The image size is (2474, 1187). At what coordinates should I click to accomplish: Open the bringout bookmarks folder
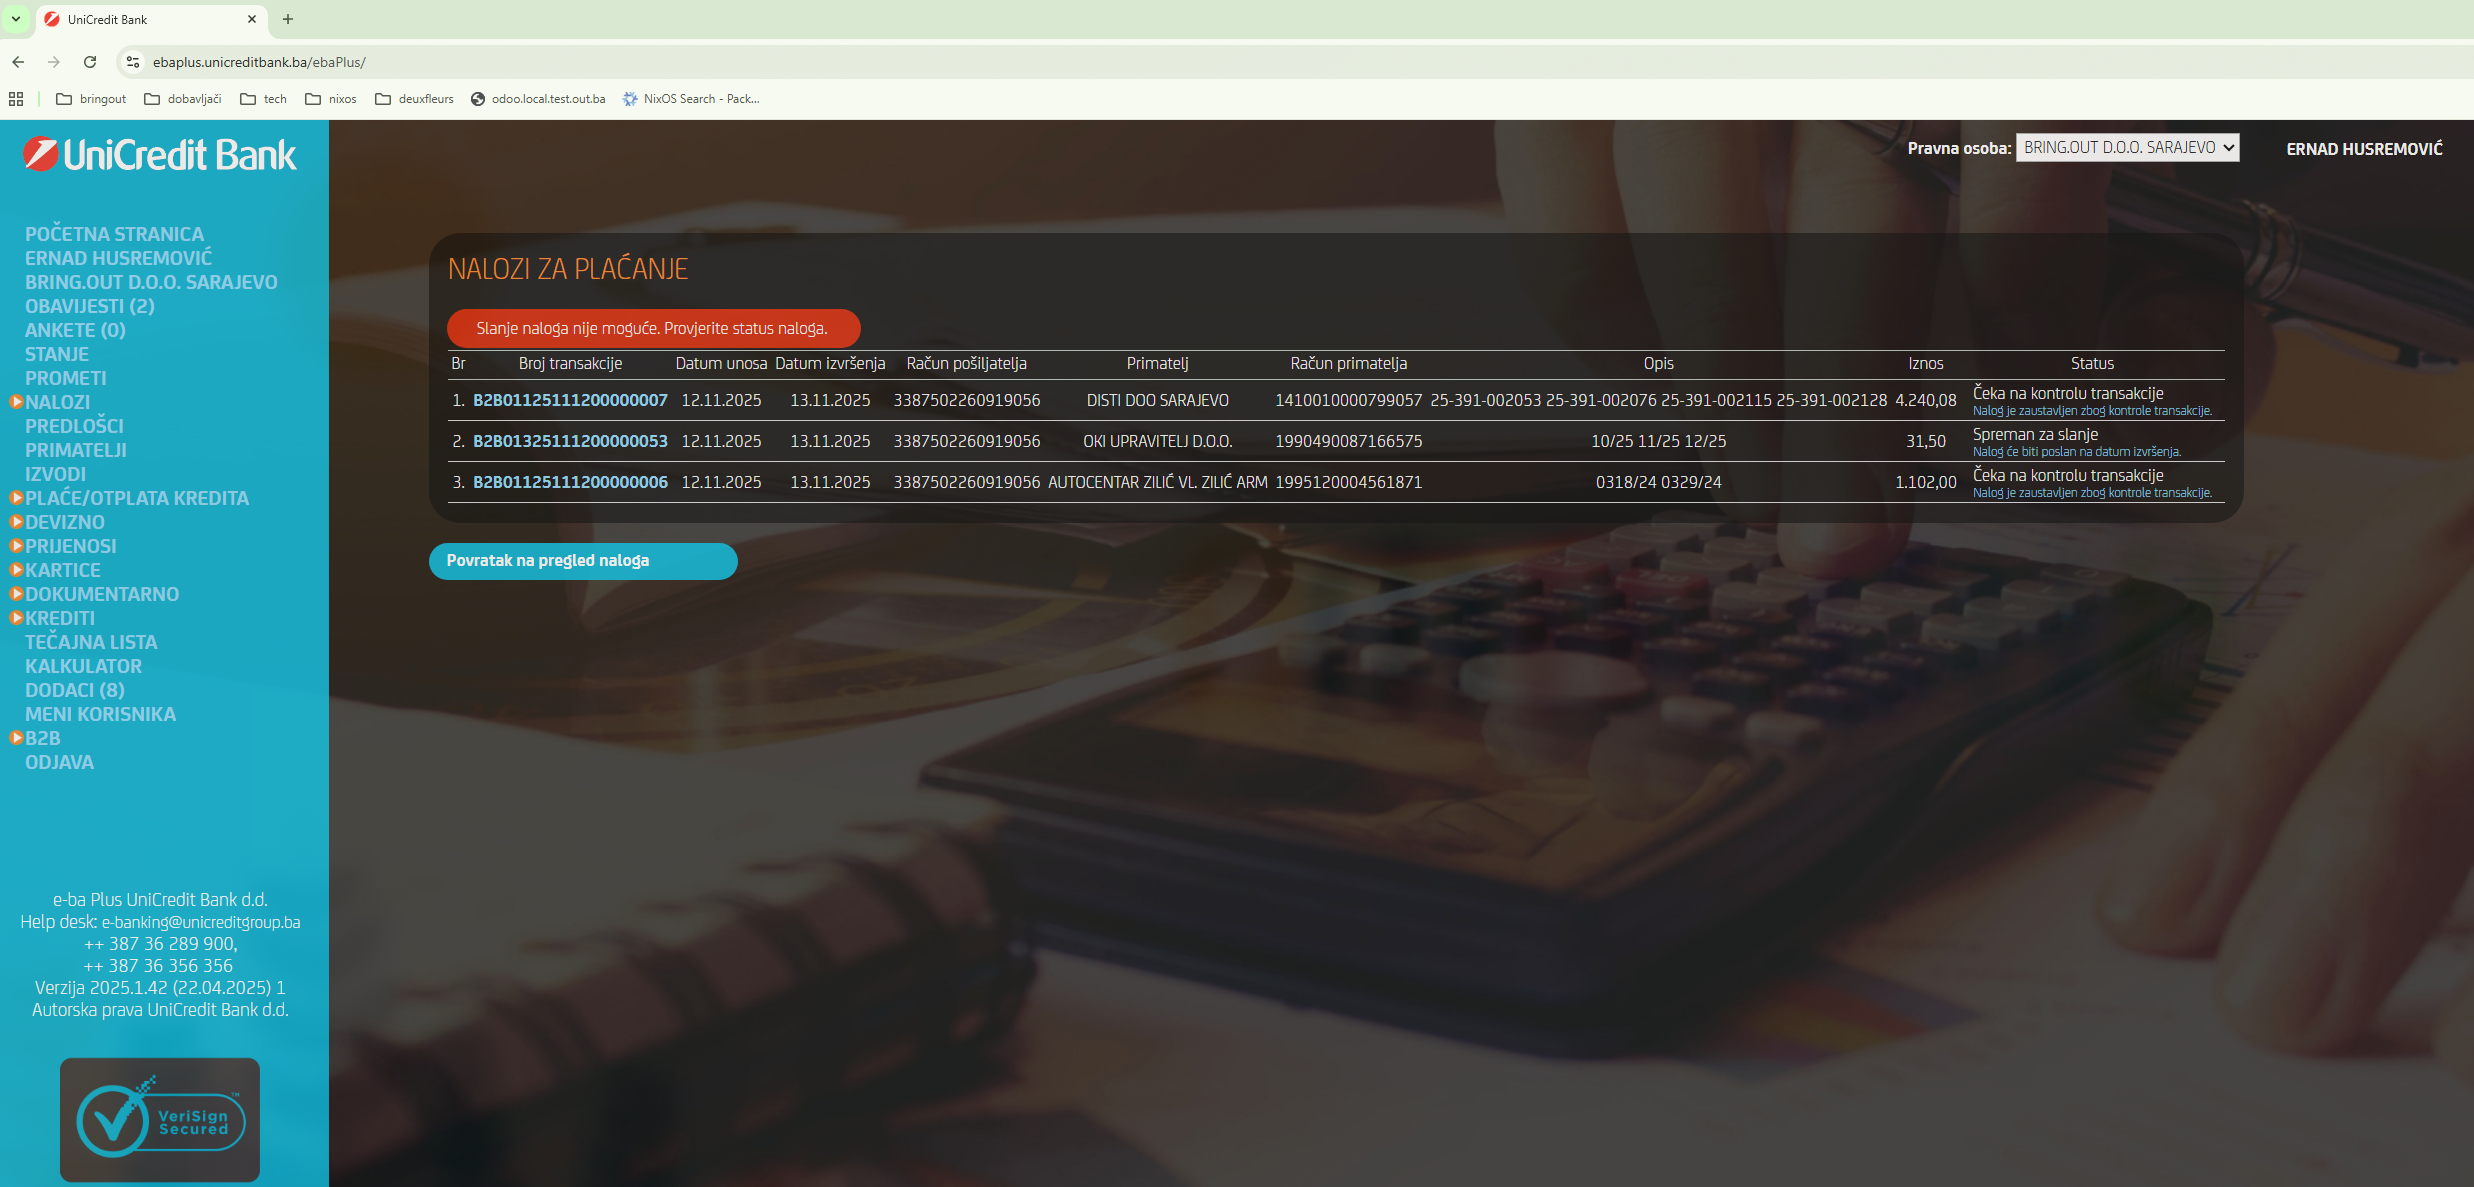tap(91, 99)
